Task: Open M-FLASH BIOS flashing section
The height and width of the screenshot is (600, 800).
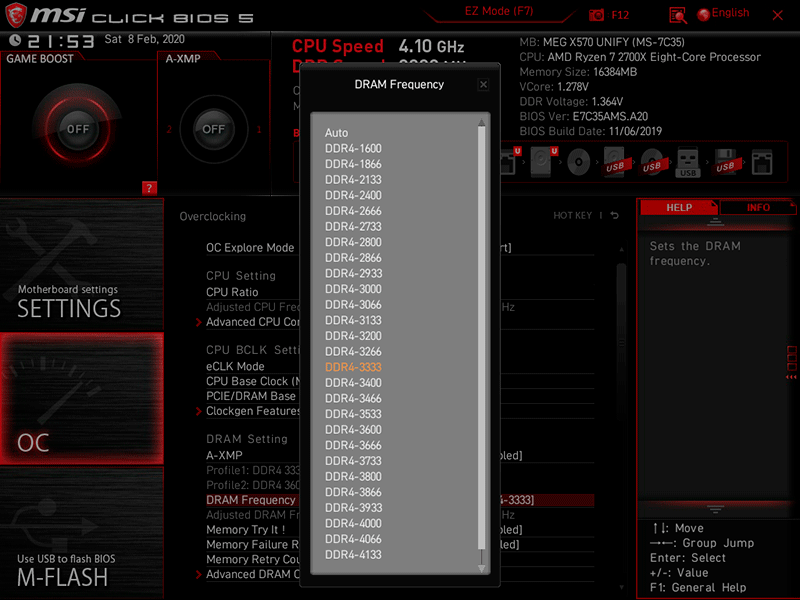Action: coord(82,533)
